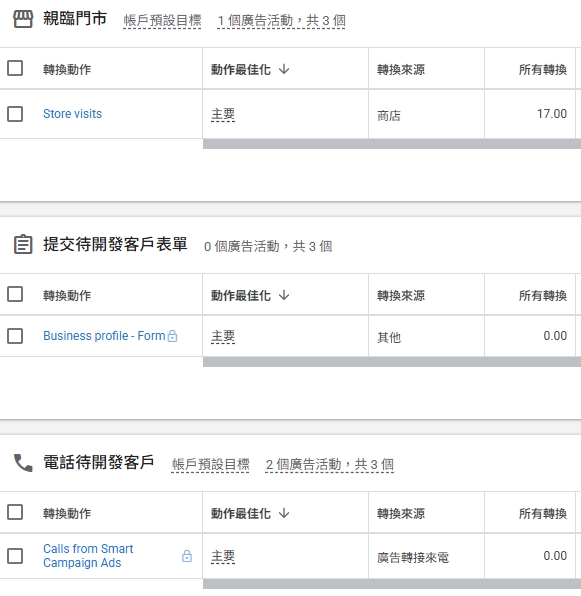The width and height of the screenshot is (581, 596).
Task: Click '2 個廣告活動，共 3 個' link
Action: pos(329,464)
